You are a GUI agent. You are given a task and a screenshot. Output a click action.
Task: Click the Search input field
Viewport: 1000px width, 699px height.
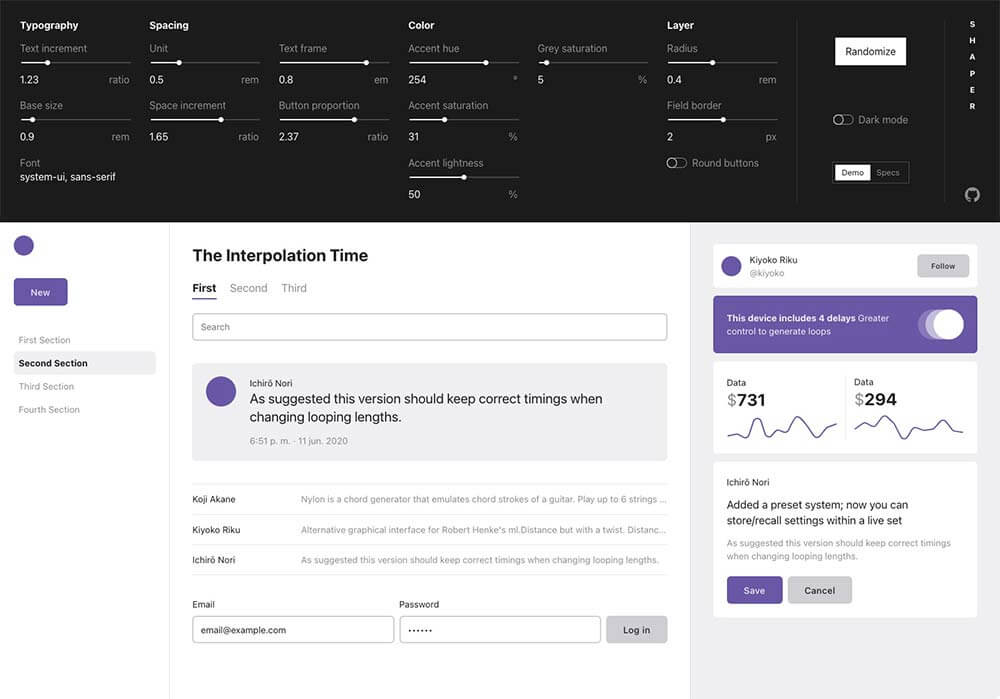point(429,327)
